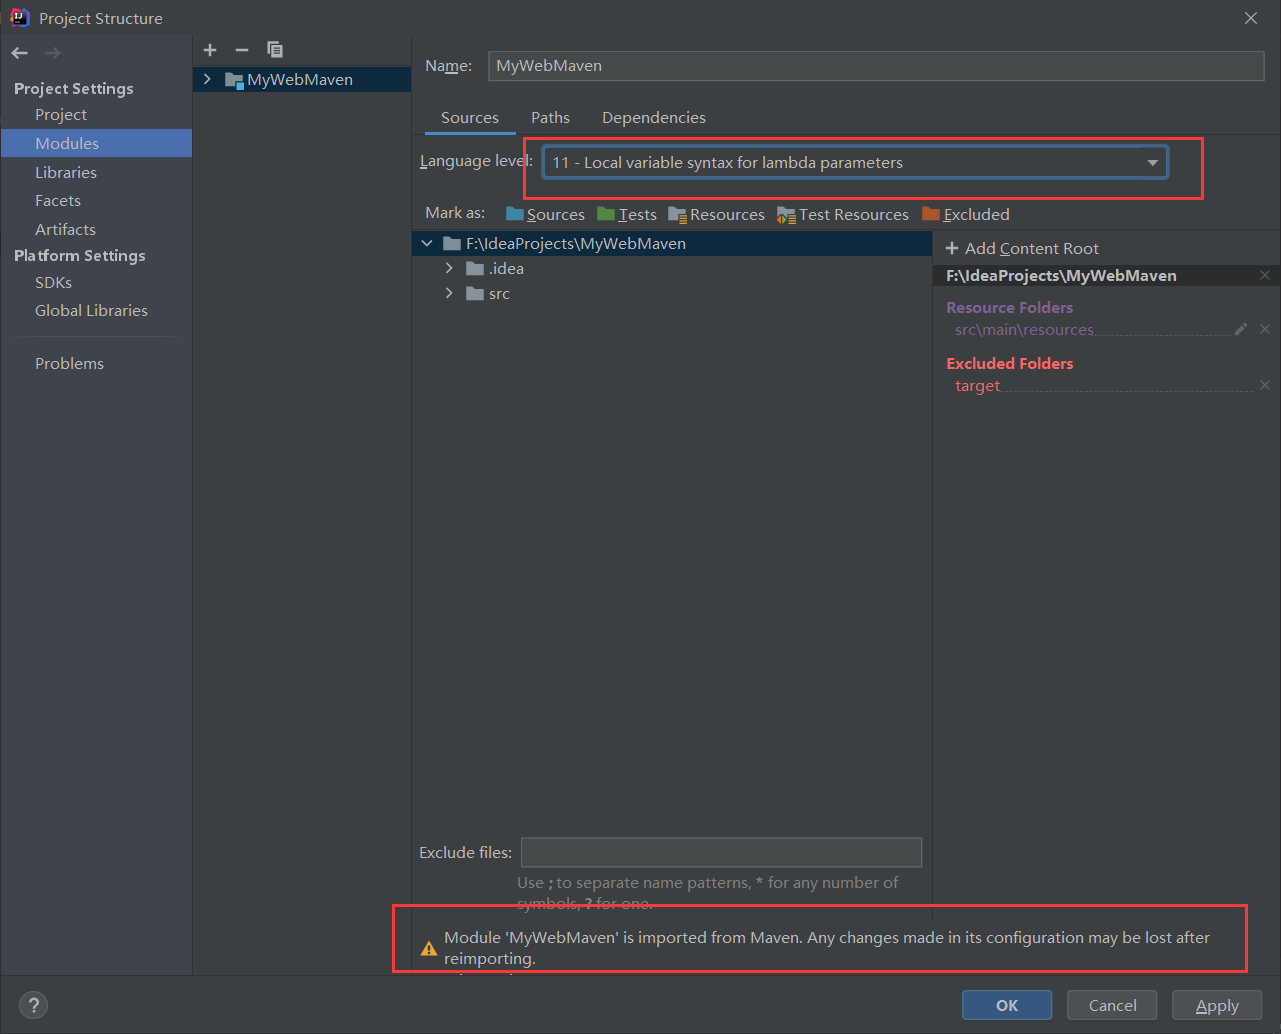Open Project settings section
1281x1034 pixels.
pyautogui.click(x=61, y=114)
